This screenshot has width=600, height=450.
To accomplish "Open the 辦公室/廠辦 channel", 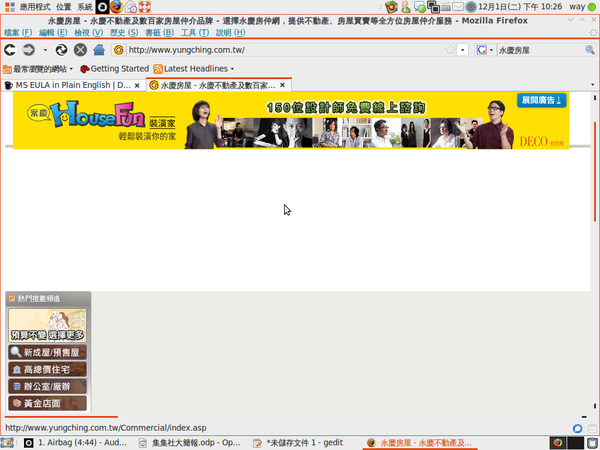I will click(47, 386).
